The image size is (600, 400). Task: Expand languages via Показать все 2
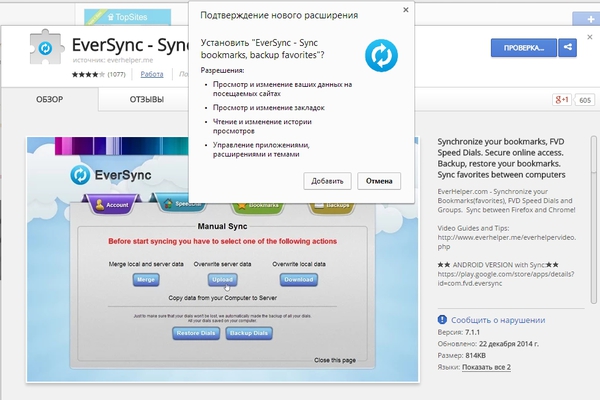tap(486, 367)
